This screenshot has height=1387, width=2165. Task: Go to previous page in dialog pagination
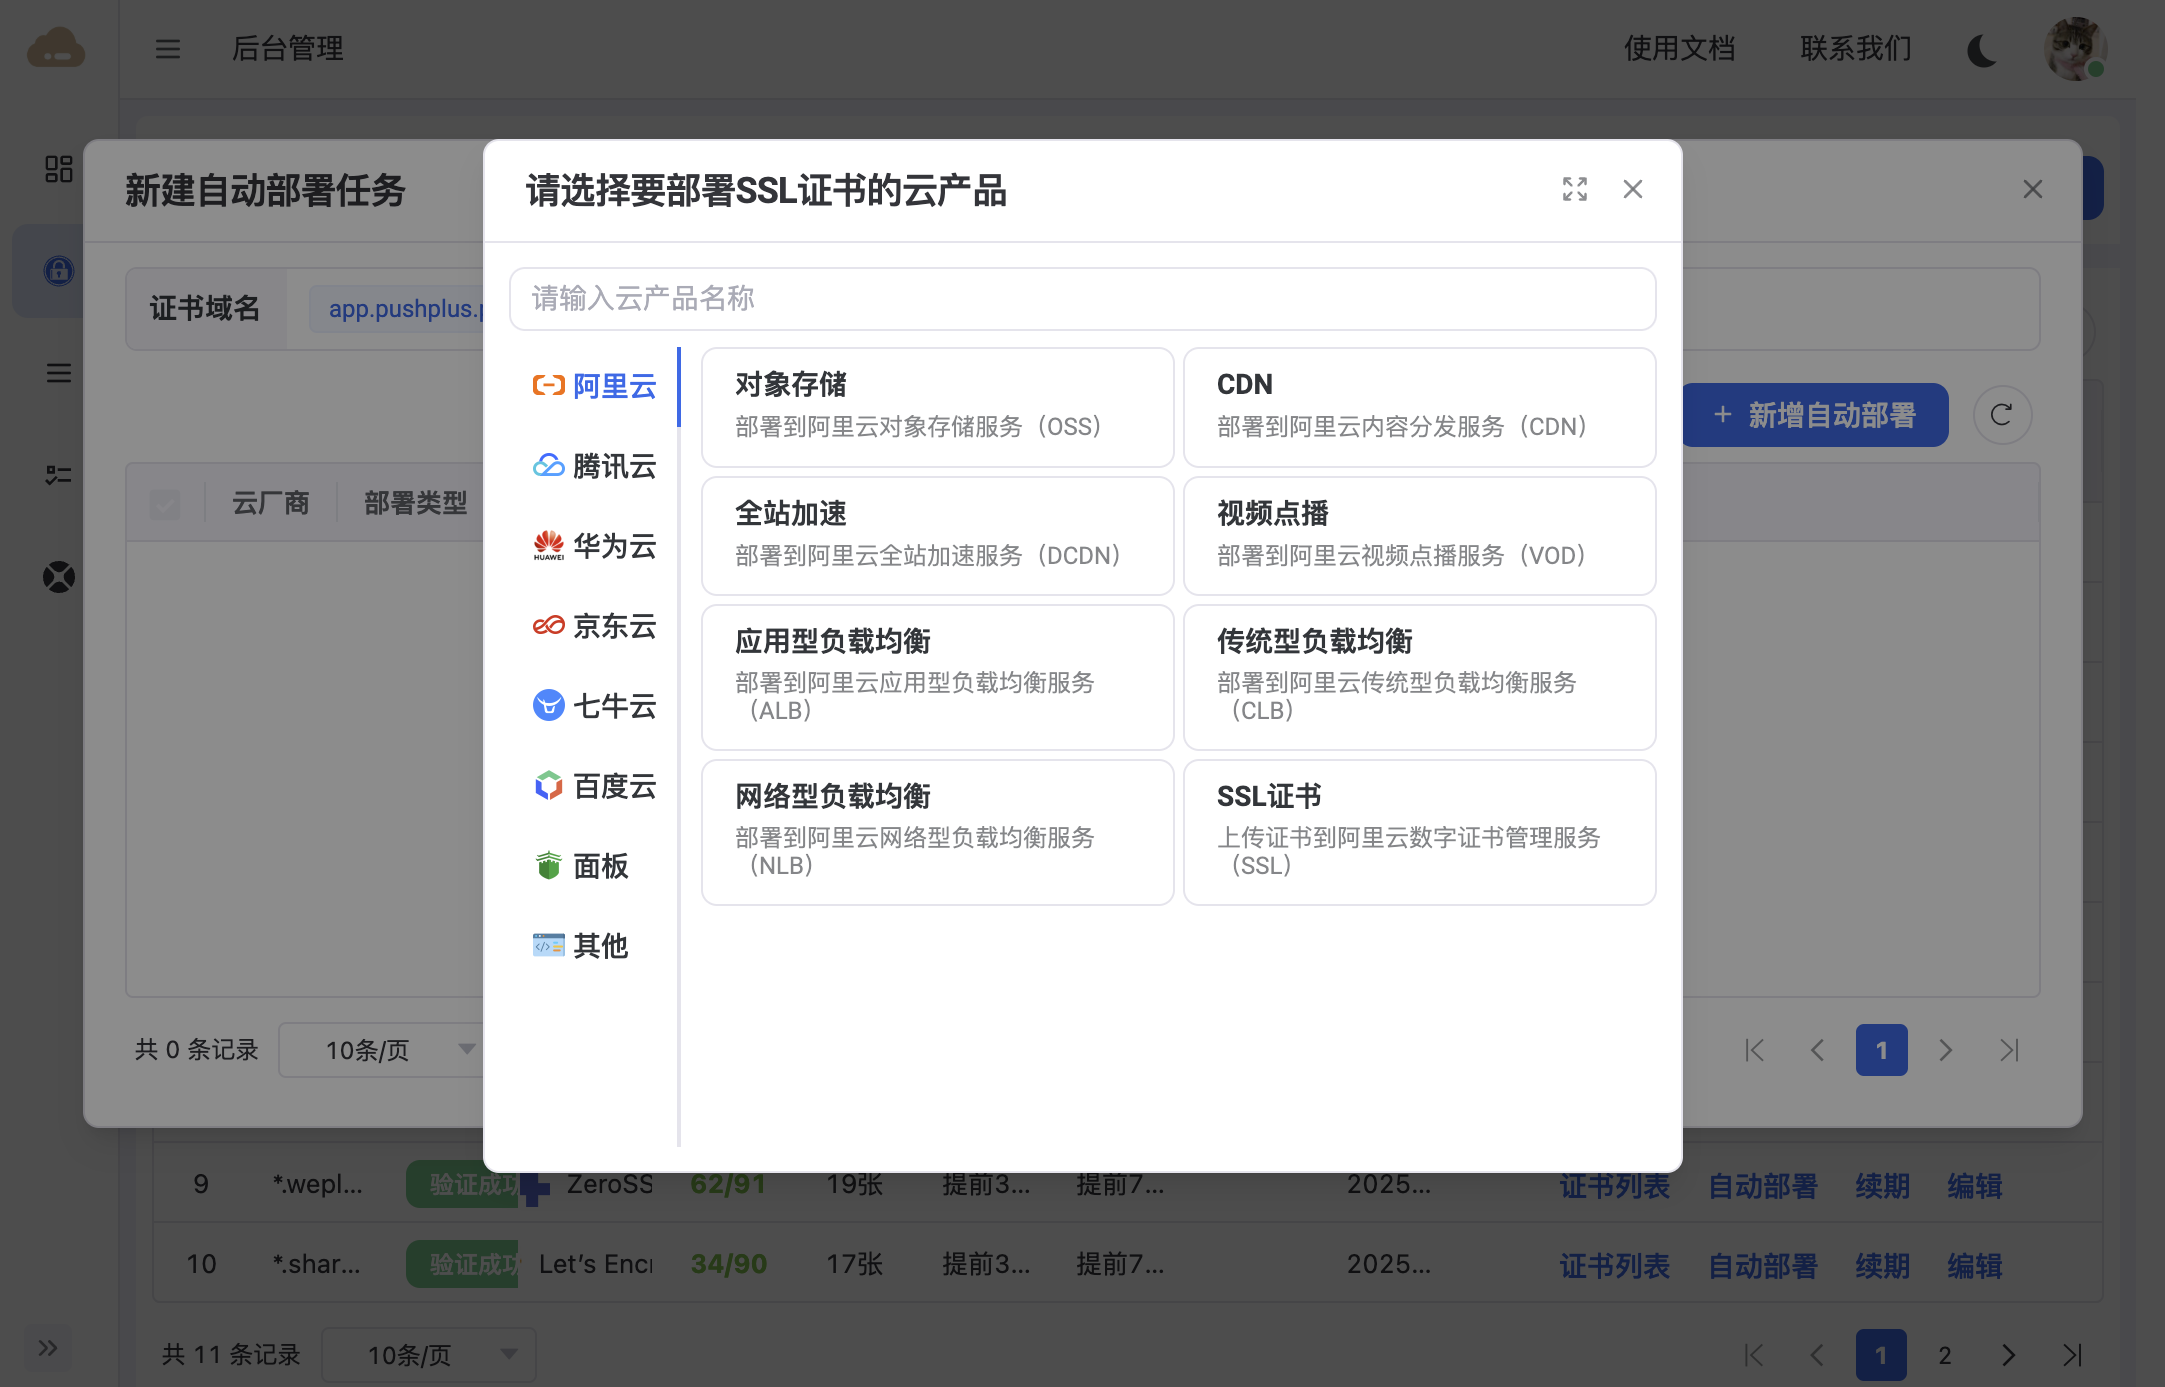click(1818, 1050)
